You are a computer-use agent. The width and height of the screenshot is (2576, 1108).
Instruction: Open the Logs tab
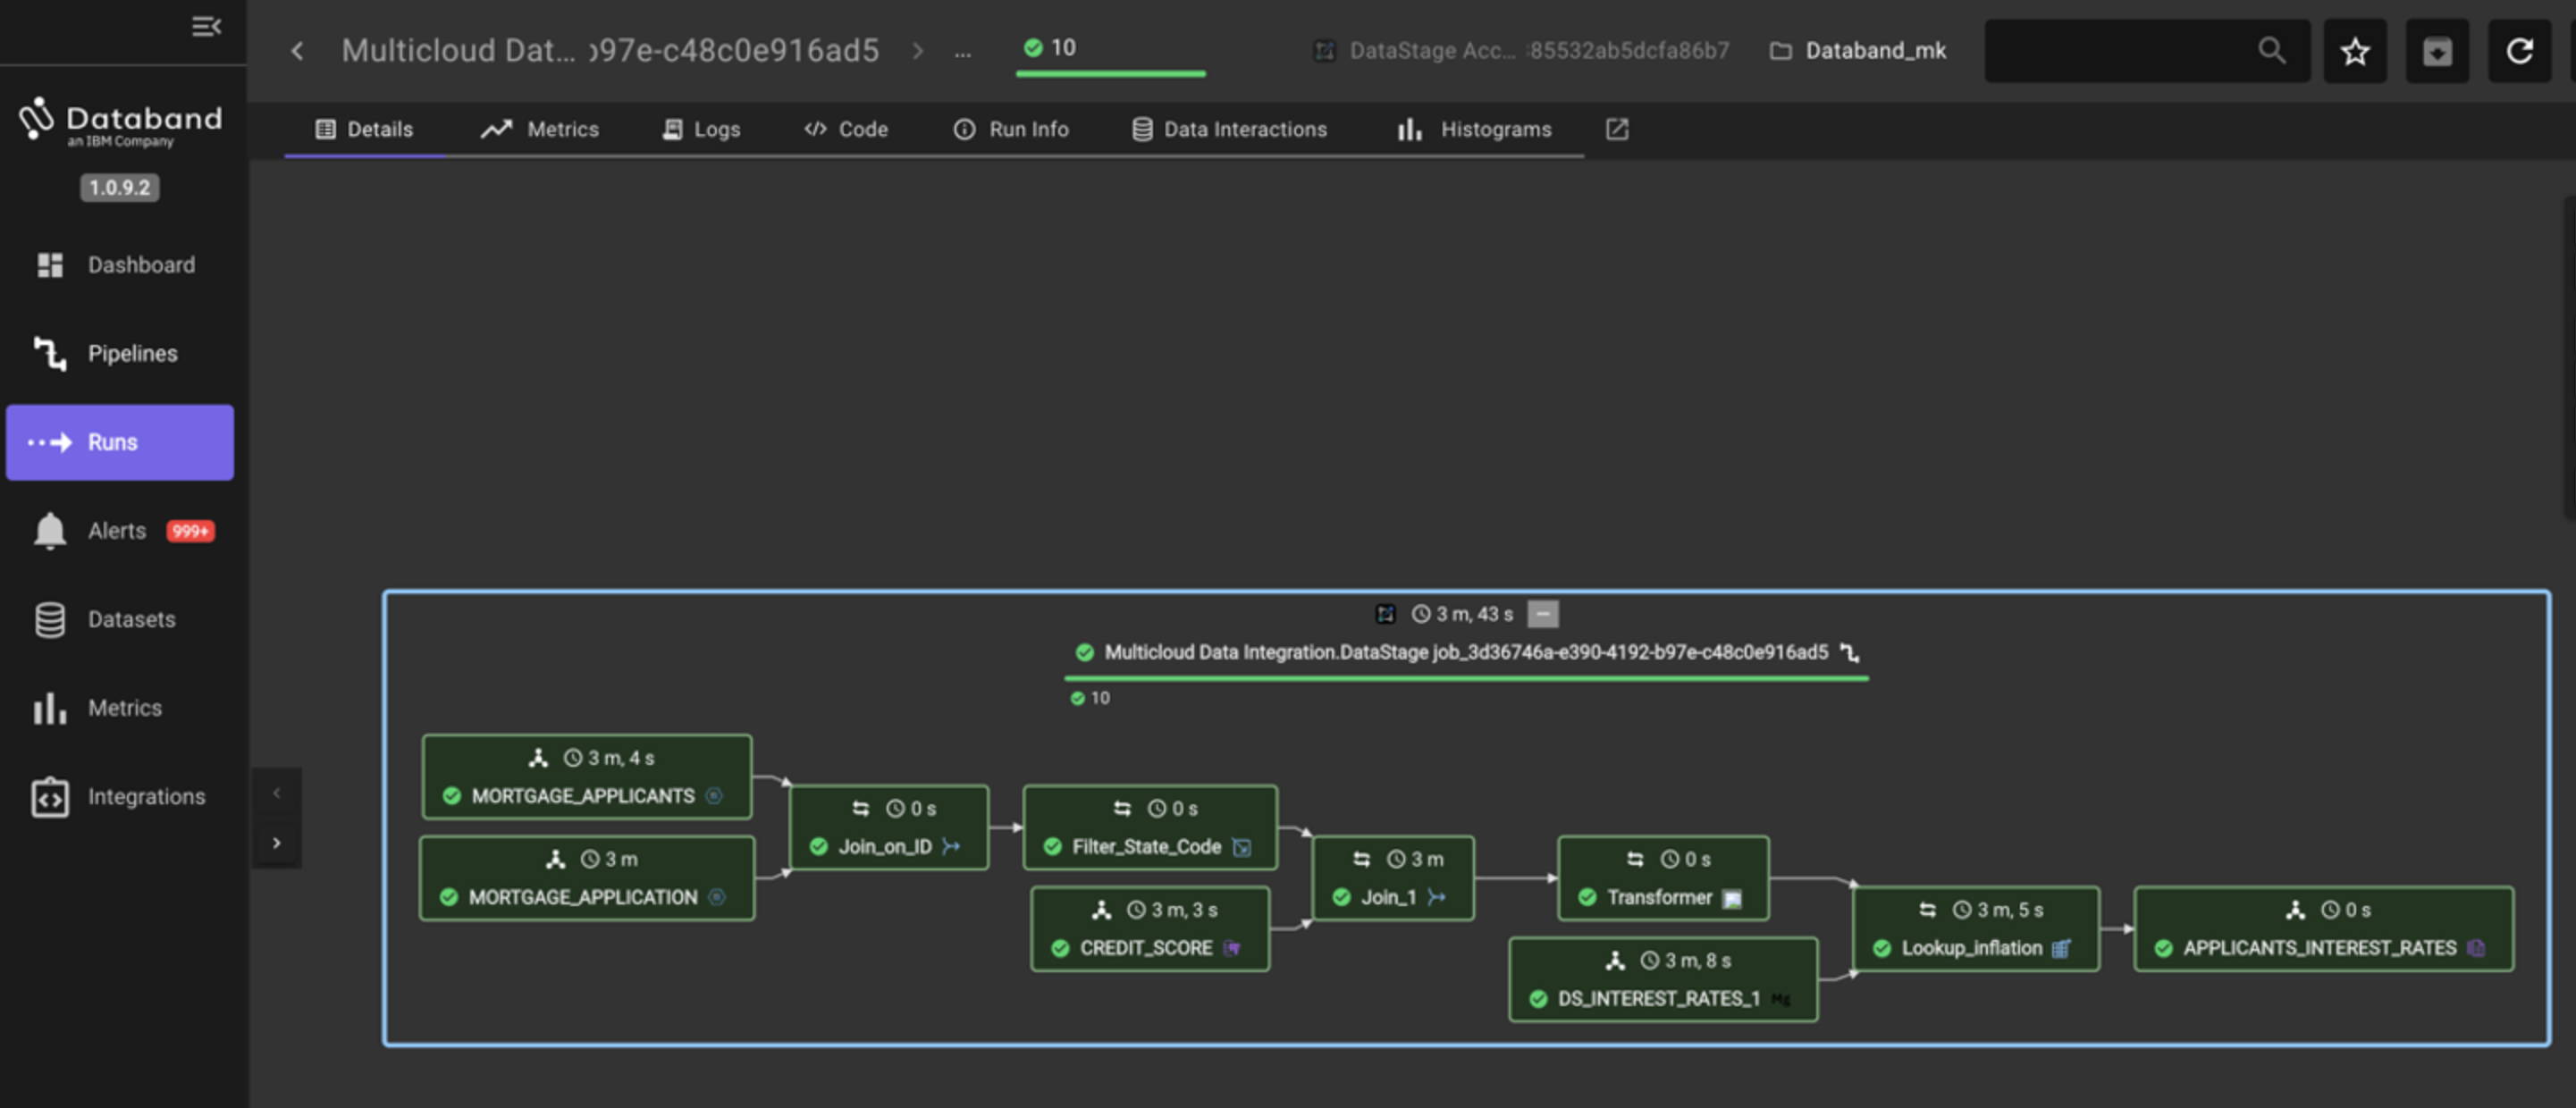[701, 129]
